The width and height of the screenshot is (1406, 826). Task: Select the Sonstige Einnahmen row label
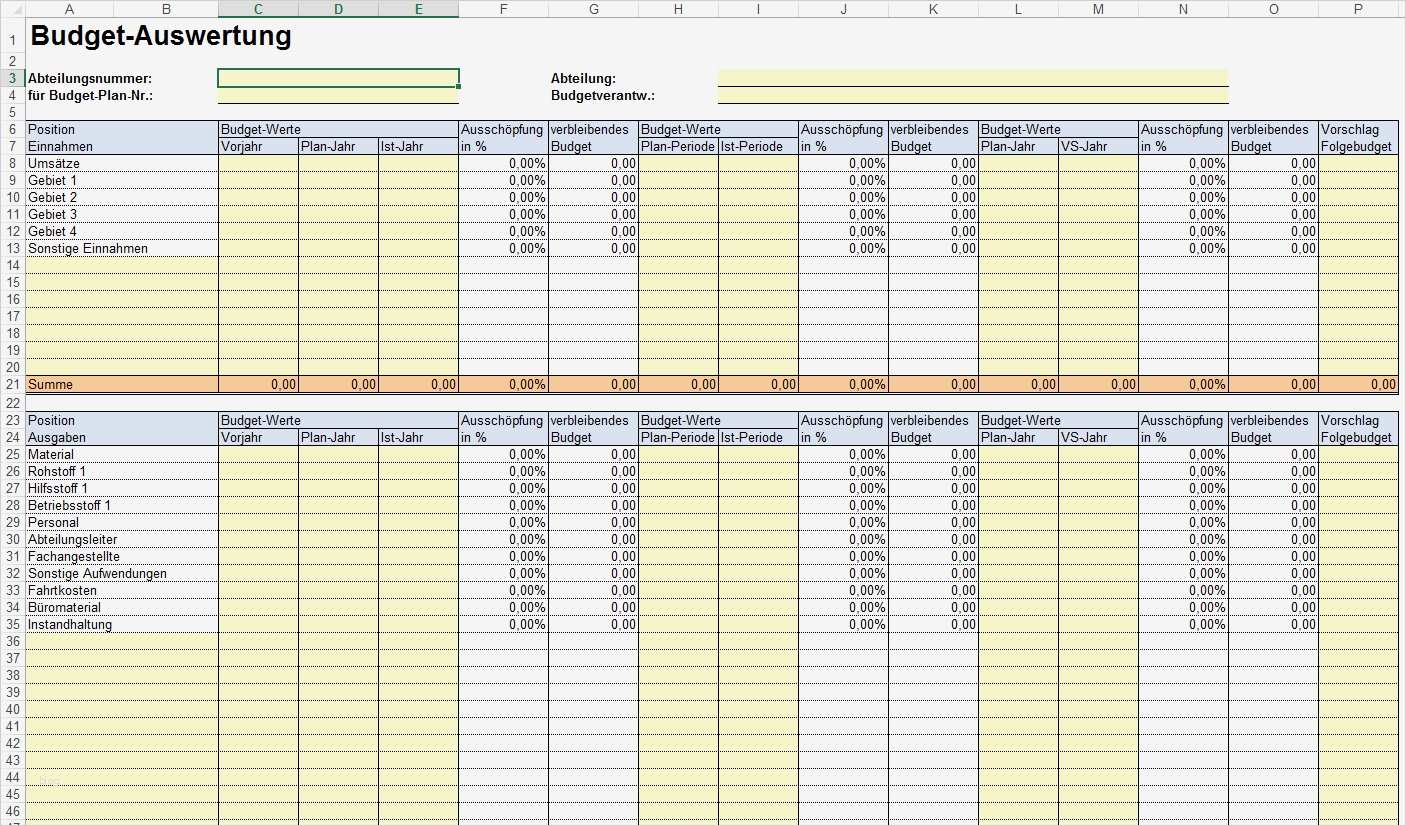120,248
